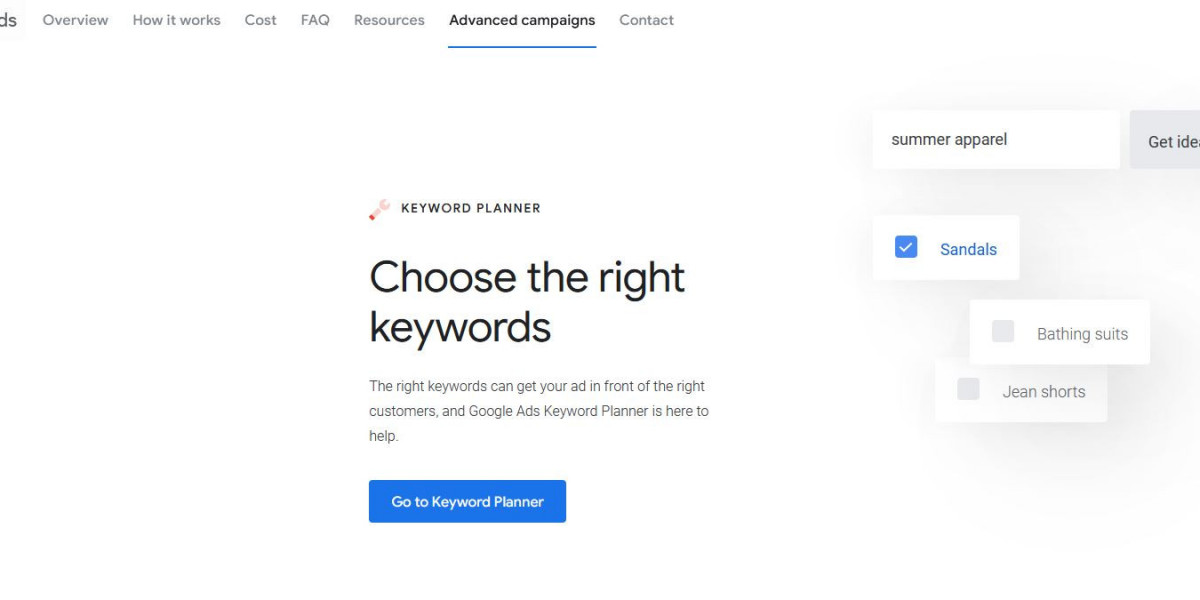Click the Jean shorts label text
Image resolution: width=1200 pixels, height=600 pixels.
coord(1043,392)
